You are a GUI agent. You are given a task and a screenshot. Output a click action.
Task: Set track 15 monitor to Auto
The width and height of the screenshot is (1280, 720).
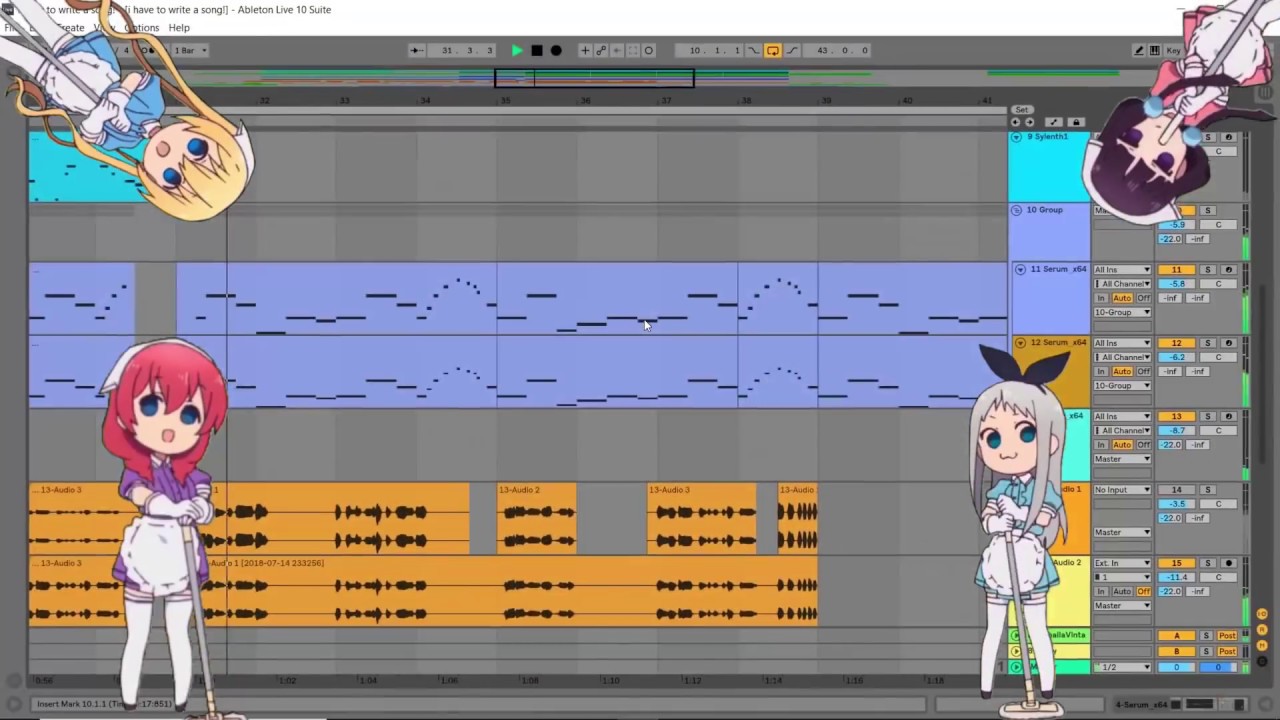(x=1122, y=591)
